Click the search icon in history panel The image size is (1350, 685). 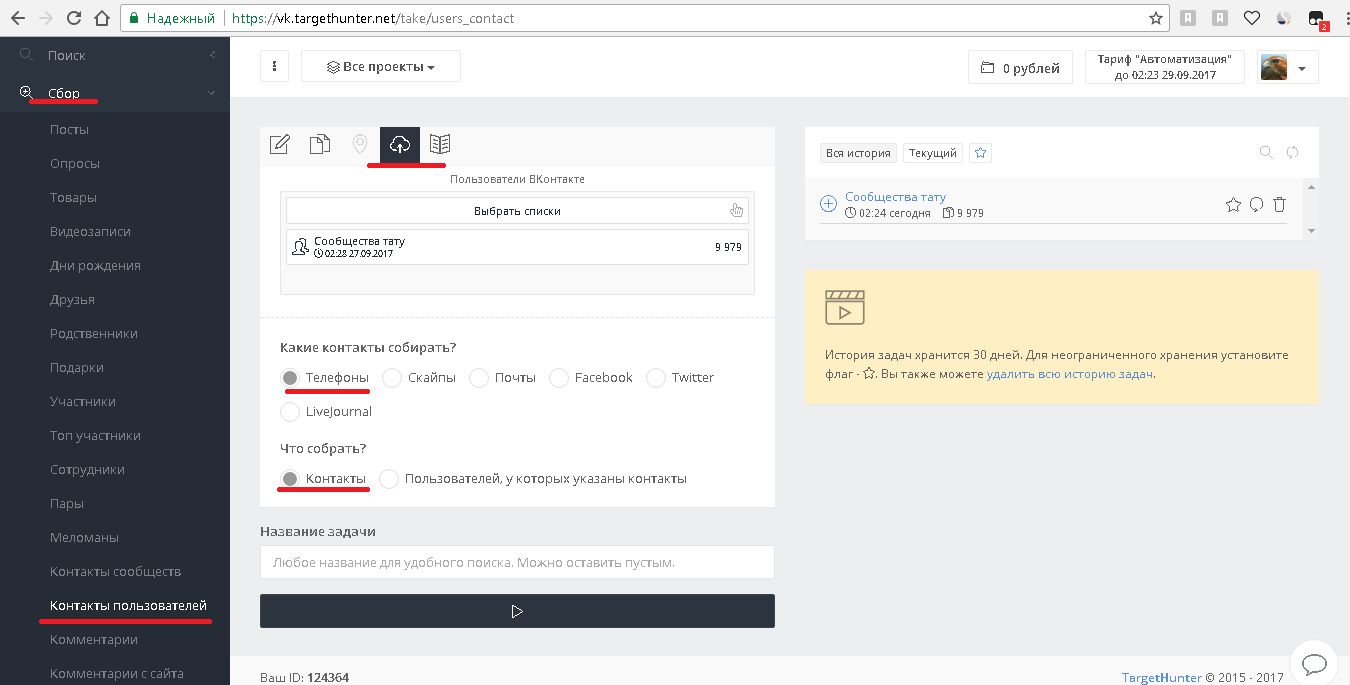point(1266,153)
